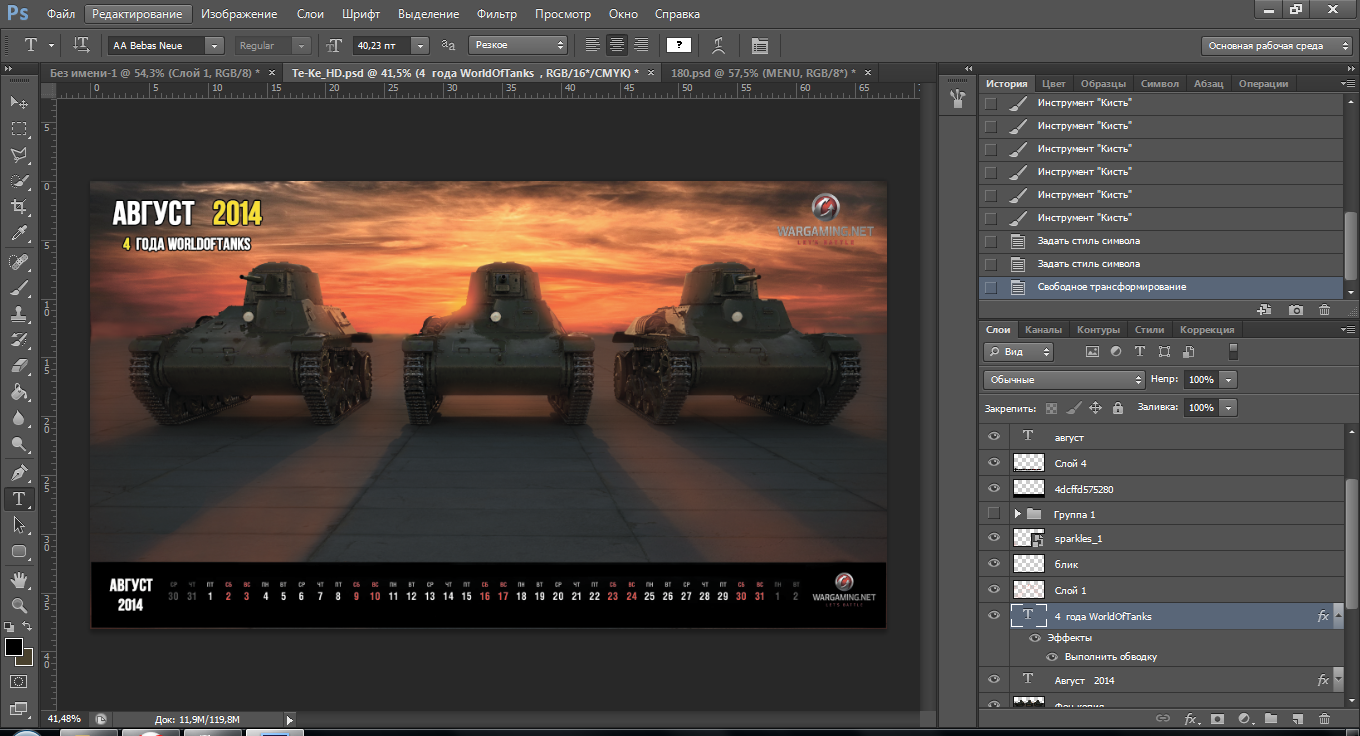Open the 'Обычные' blend mode dropdown
This screenshot has height=736, width=1360.
coord(1064,380)
